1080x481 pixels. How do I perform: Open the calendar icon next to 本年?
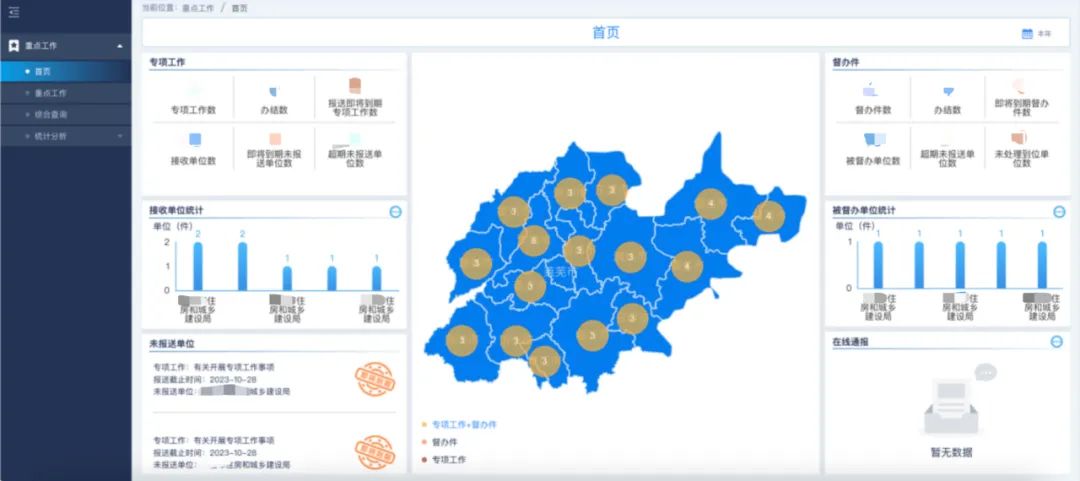coord(1026,34)
